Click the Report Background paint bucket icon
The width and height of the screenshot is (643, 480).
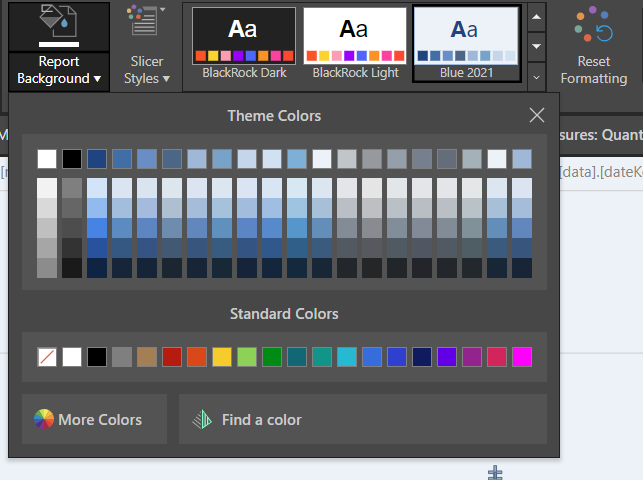coord(56,23)
